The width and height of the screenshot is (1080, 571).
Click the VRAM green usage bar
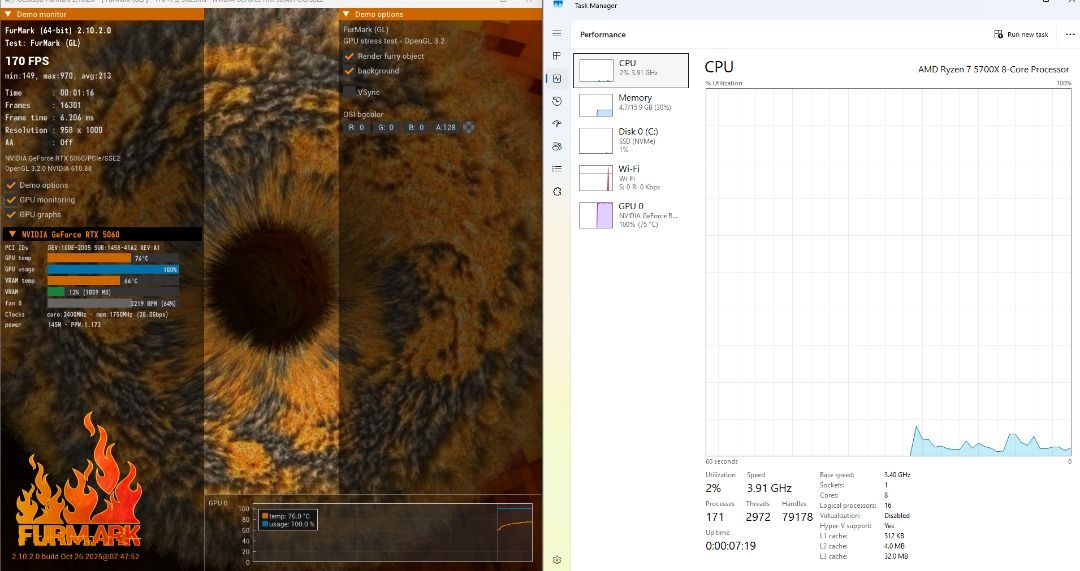(x=56, y=292)
